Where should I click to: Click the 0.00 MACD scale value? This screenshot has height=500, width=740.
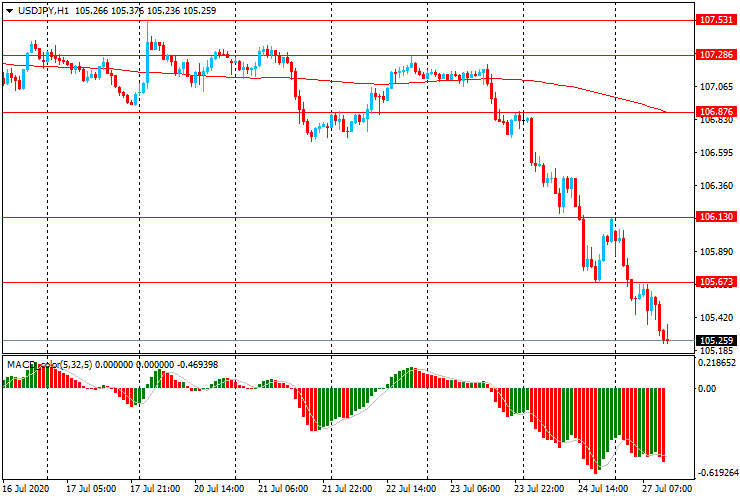[707, 389]
